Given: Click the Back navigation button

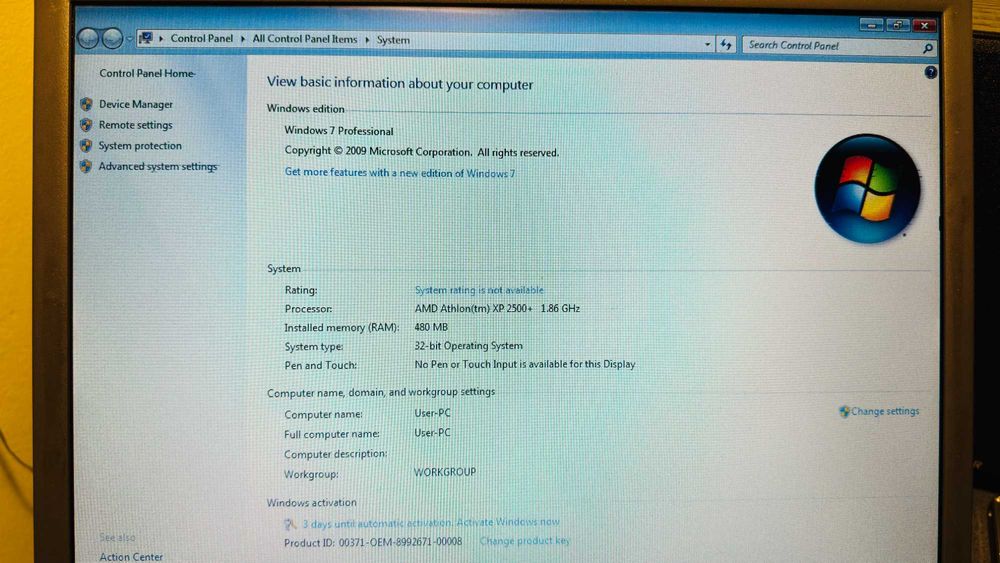Looking at the screenshot, I should [x=88, y=39].
